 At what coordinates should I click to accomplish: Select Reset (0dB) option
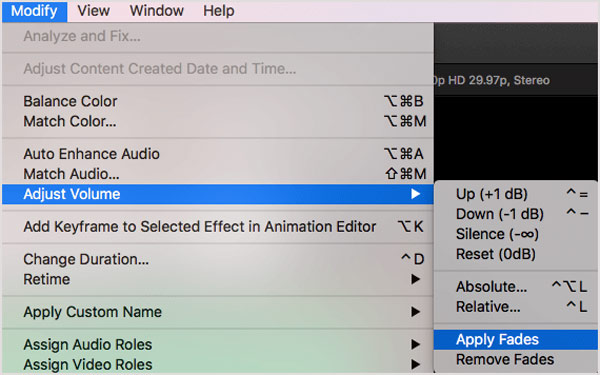(x=515, y=254)
